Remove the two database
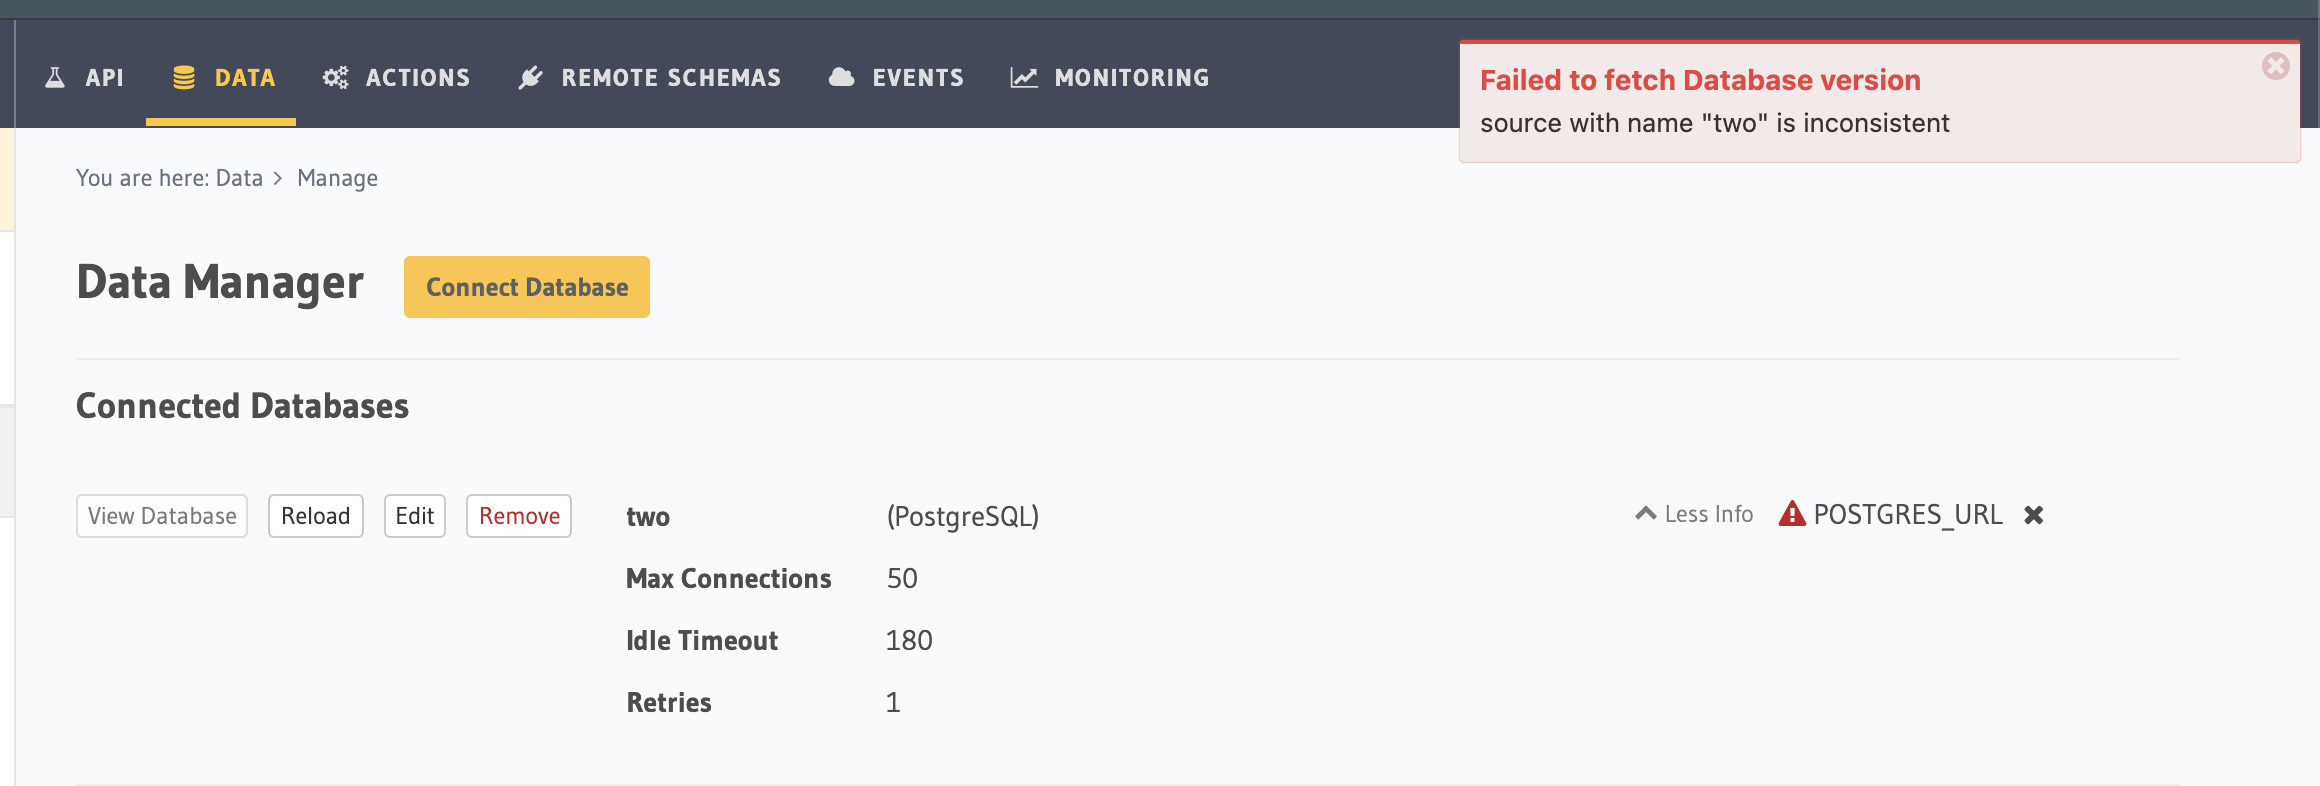 click(519, 516)
